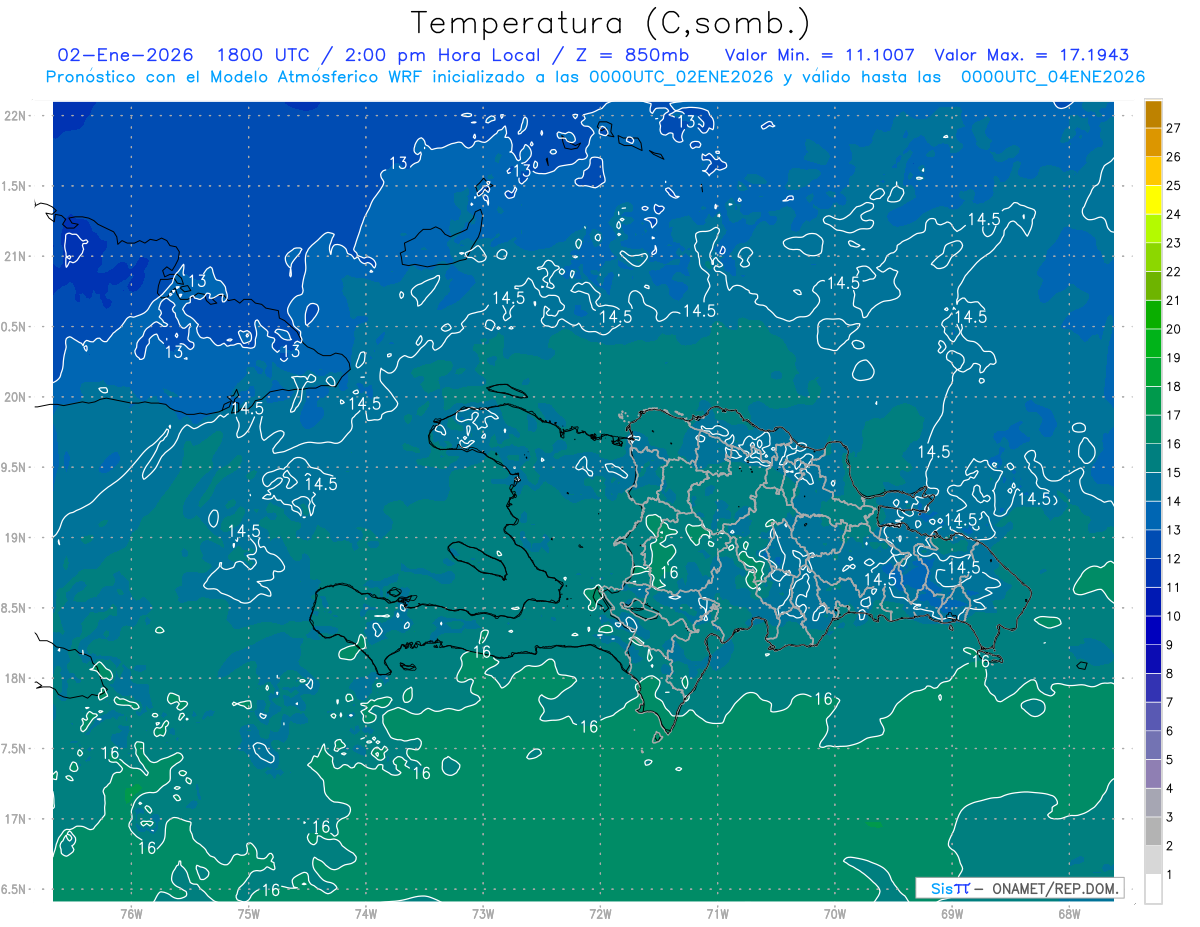The width and height of the screenshot is (1200, 927).
Task: Click the white swatch below label 1
Action: (x=1153, y=889)
